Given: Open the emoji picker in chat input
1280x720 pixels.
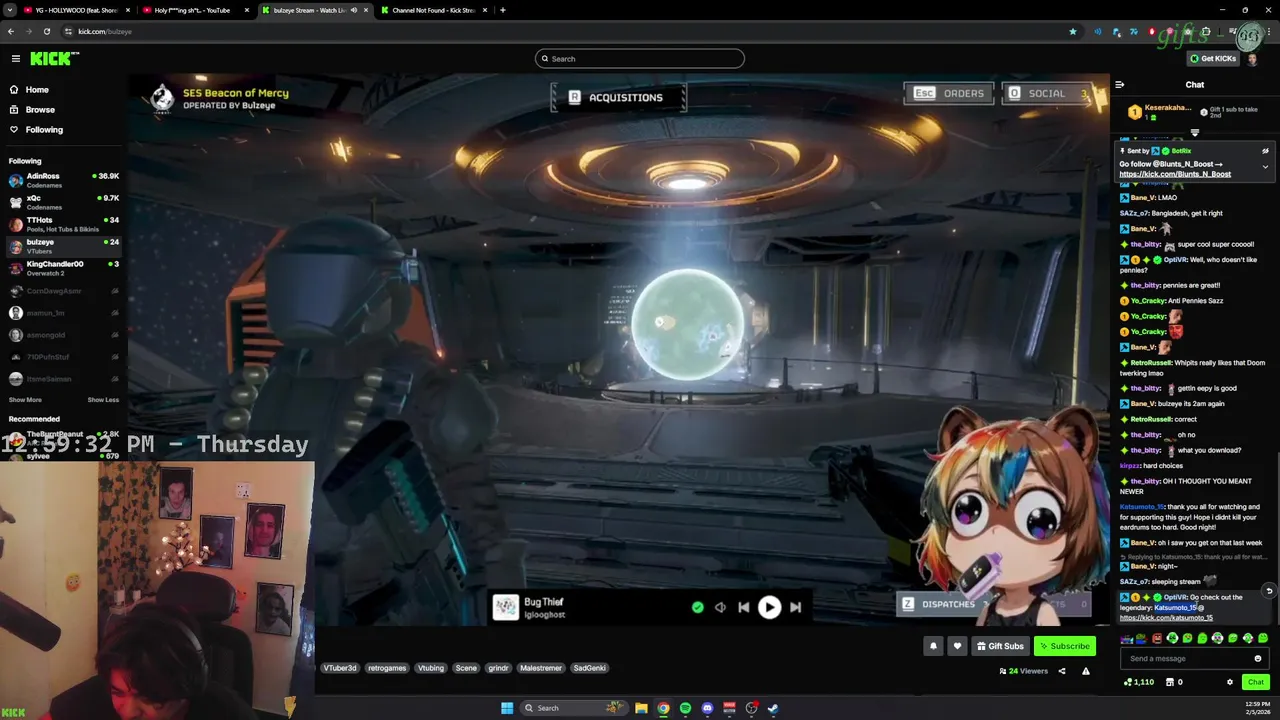Looking at the screenshot, I should click(1258, 658).
